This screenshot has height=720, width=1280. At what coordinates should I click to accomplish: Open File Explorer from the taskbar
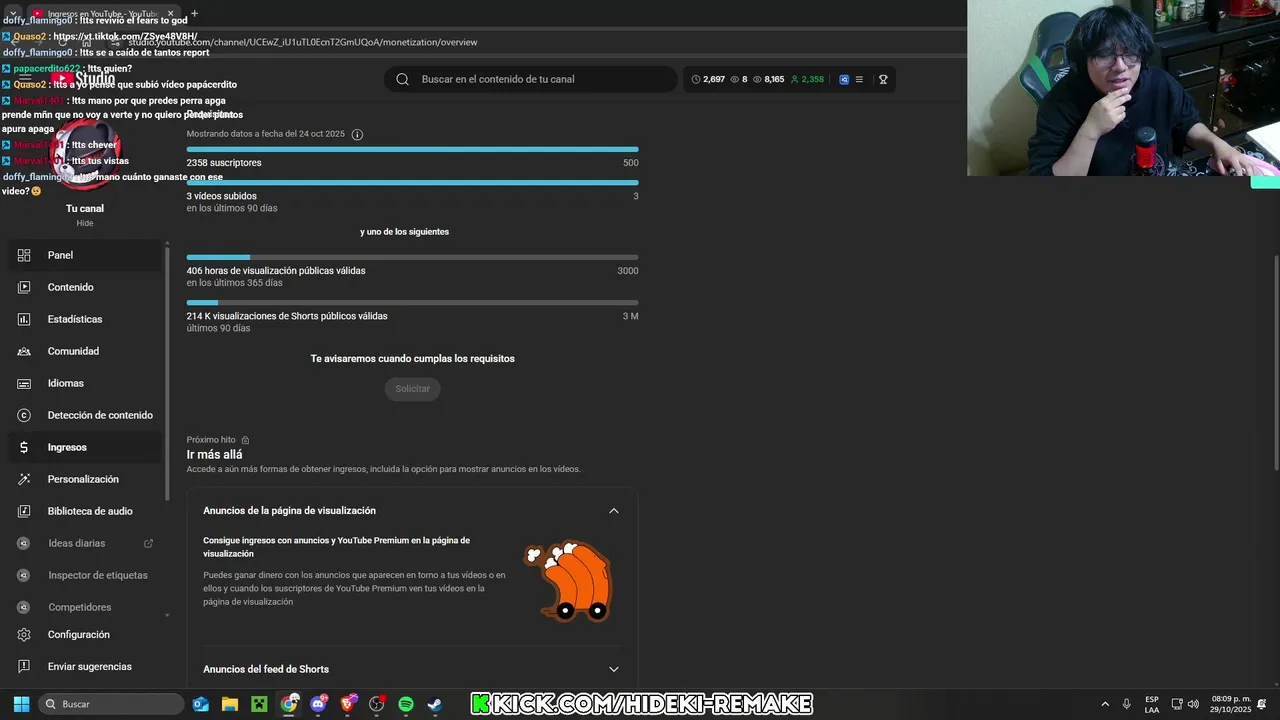(x=230, y=704)
